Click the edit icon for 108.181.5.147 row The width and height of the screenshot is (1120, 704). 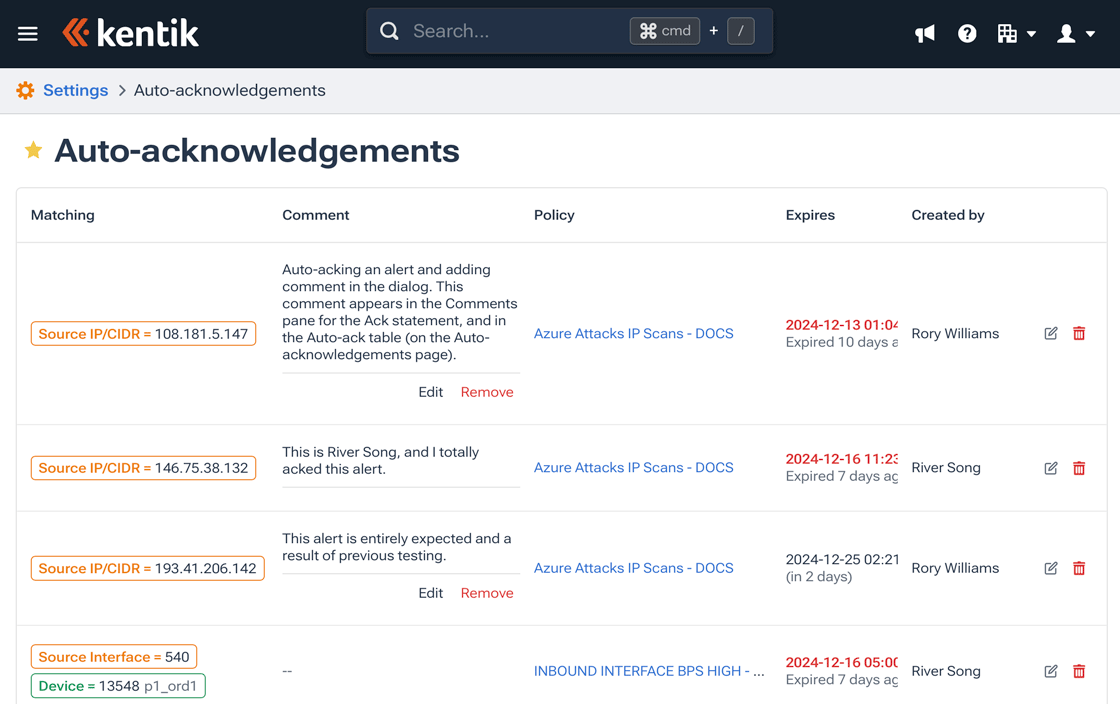pos(1051,333)
